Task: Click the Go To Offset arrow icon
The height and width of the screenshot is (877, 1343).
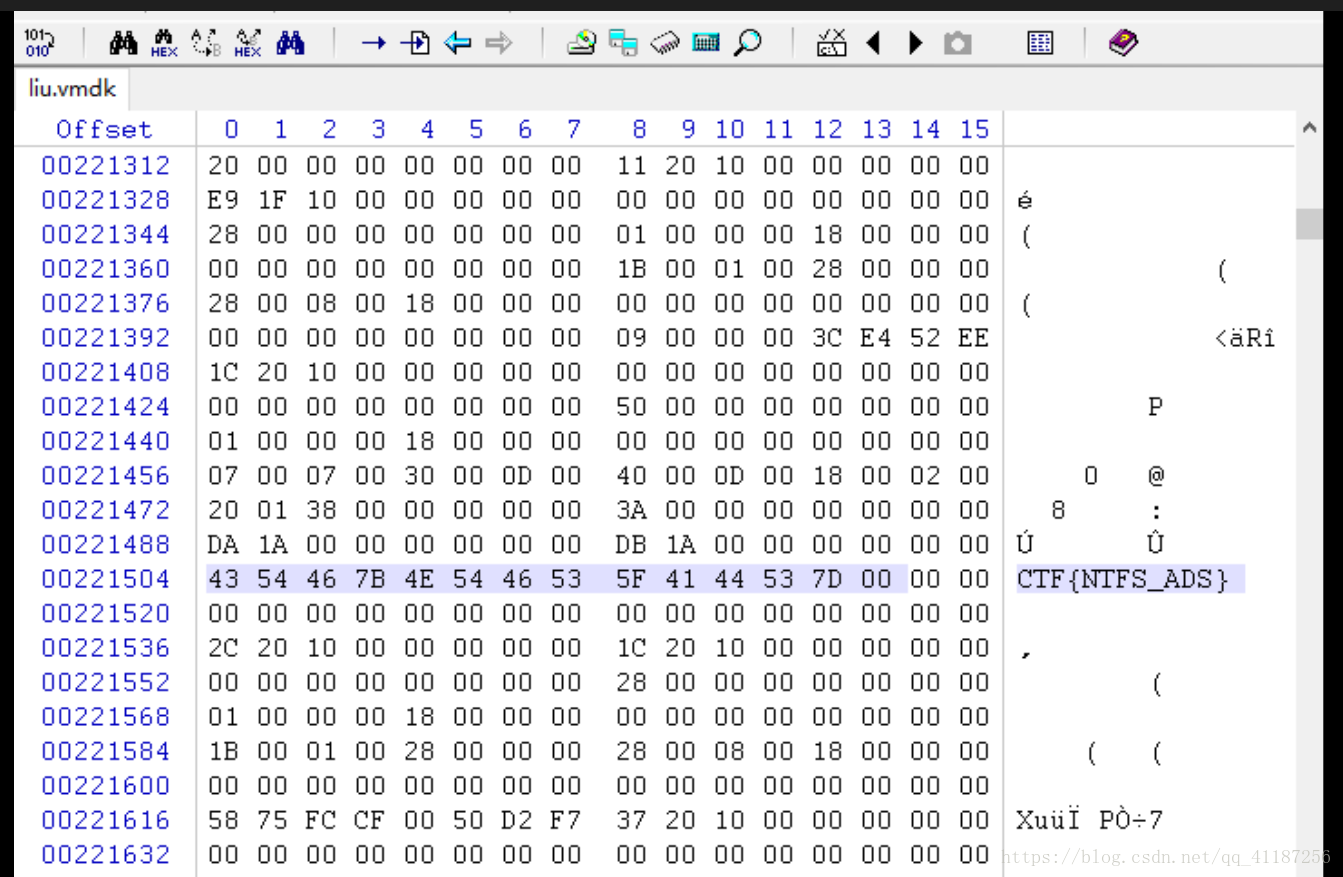Action: [374, 43]
